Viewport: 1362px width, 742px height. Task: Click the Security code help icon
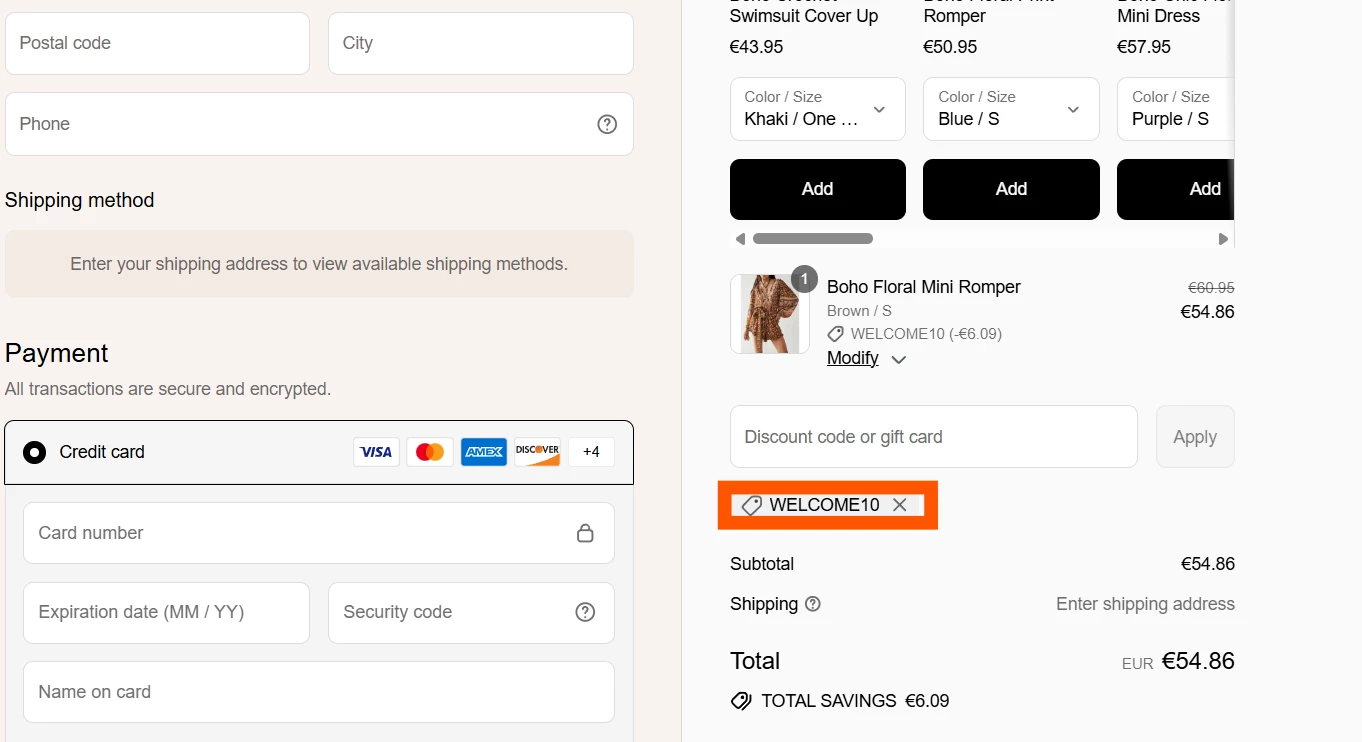tap(585, 612)
